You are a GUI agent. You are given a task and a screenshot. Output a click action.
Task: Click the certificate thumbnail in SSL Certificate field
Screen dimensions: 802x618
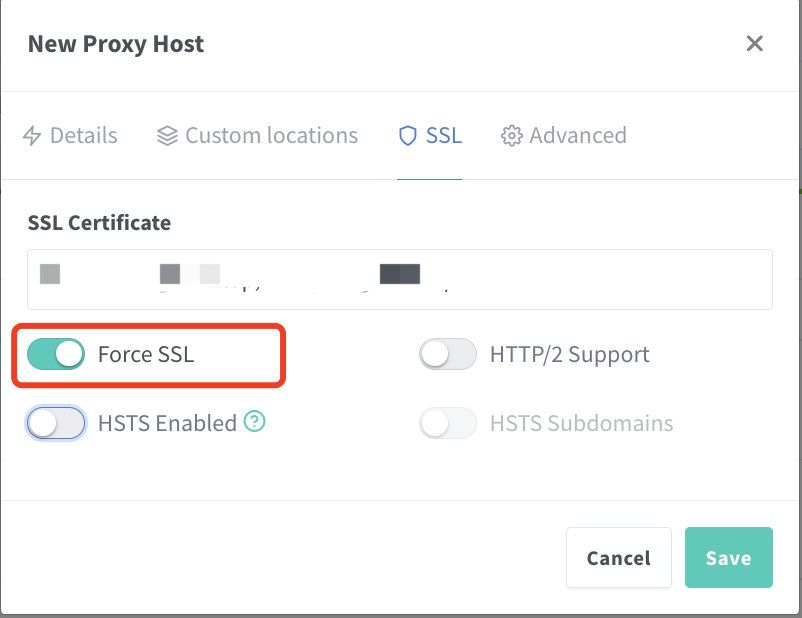coord(50,272)
